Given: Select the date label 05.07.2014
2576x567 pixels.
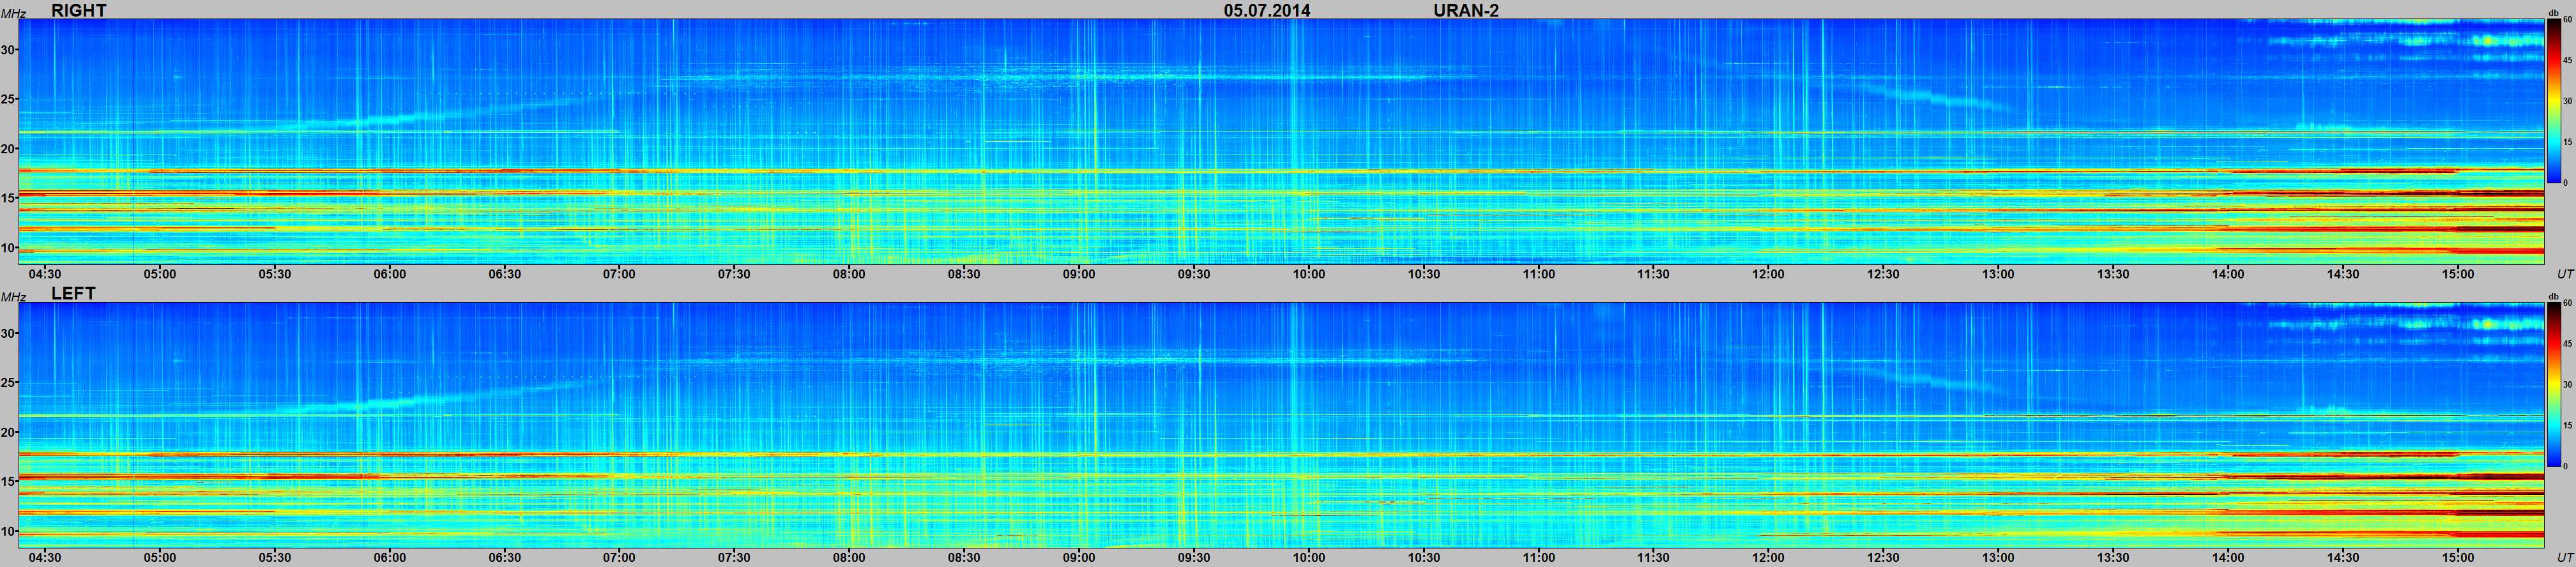Looking at the screenshot, I should [x=1267, y=10].
